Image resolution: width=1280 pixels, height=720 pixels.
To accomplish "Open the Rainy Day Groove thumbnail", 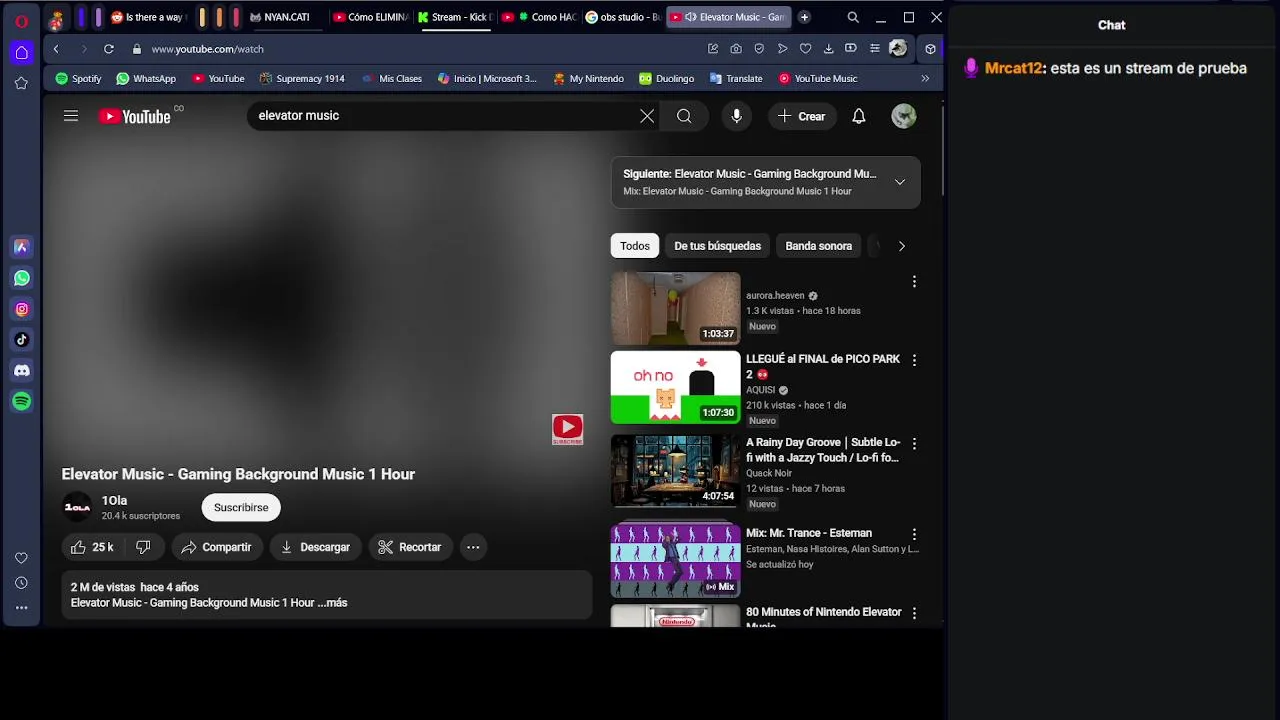I will (676, 471).
